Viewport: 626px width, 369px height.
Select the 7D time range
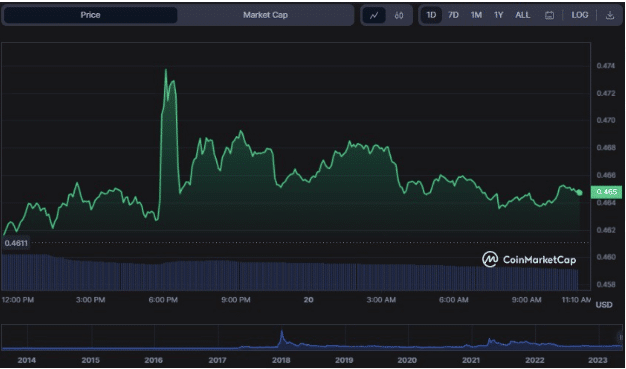(x=453, y=15)
